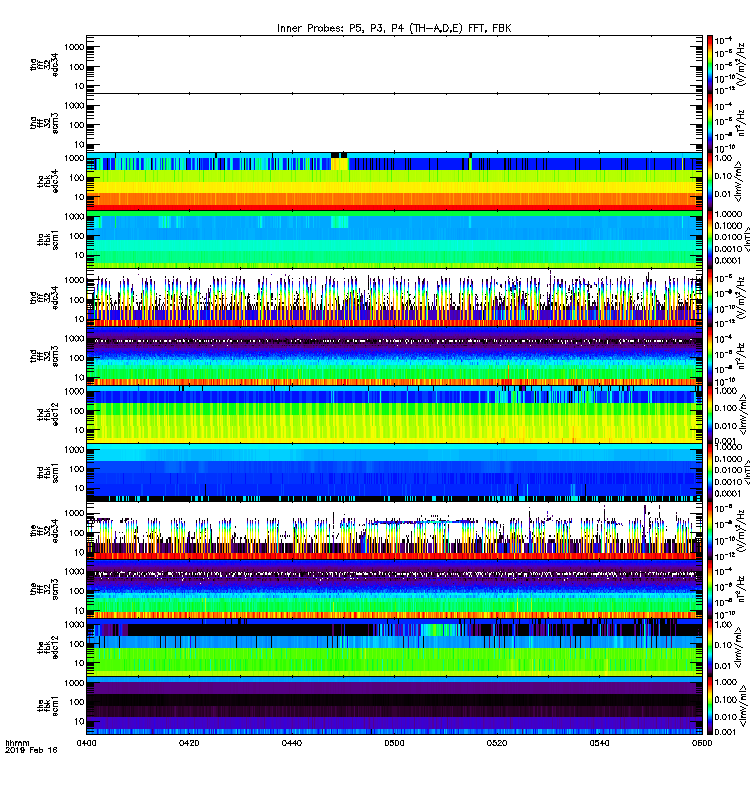Click the color bar of the top tha edc34 panel

[x=710, y=64]
